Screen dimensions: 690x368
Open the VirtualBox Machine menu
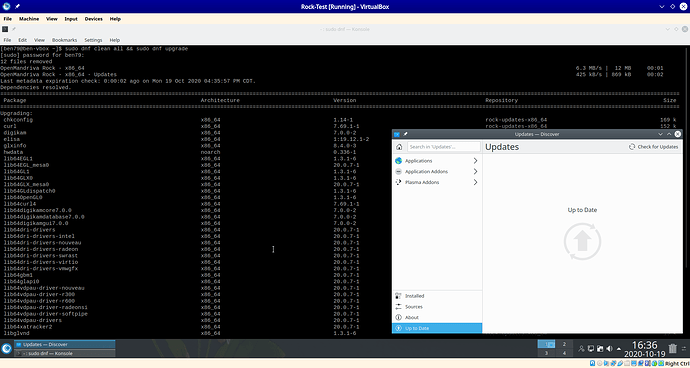click(29, 19)
